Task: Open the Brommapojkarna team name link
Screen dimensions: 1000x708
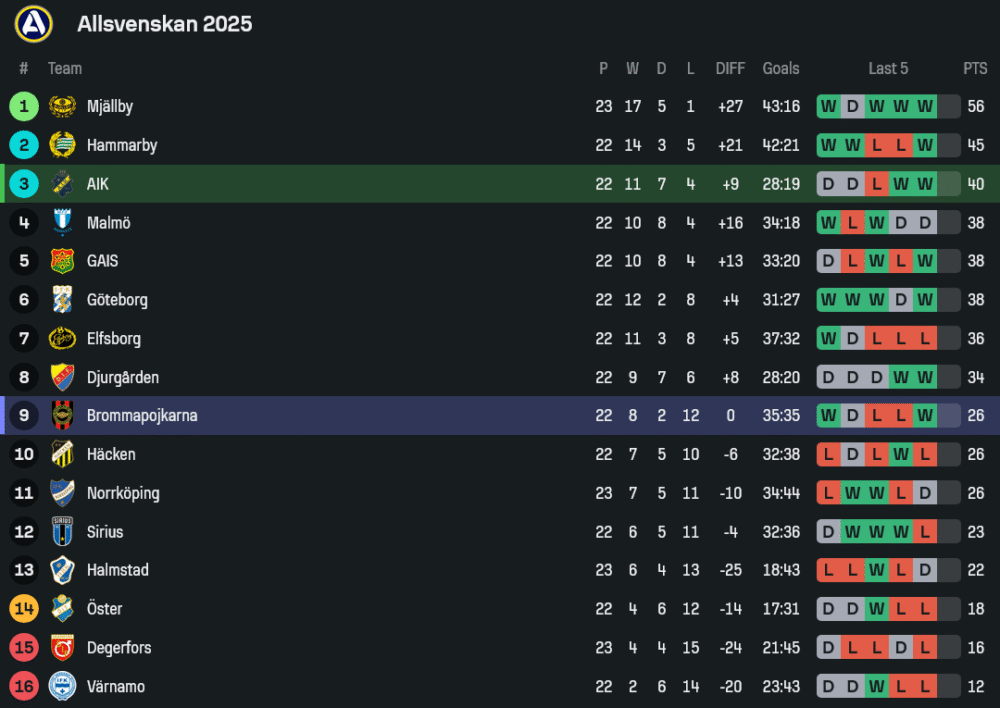Action: tap(142, 416)
